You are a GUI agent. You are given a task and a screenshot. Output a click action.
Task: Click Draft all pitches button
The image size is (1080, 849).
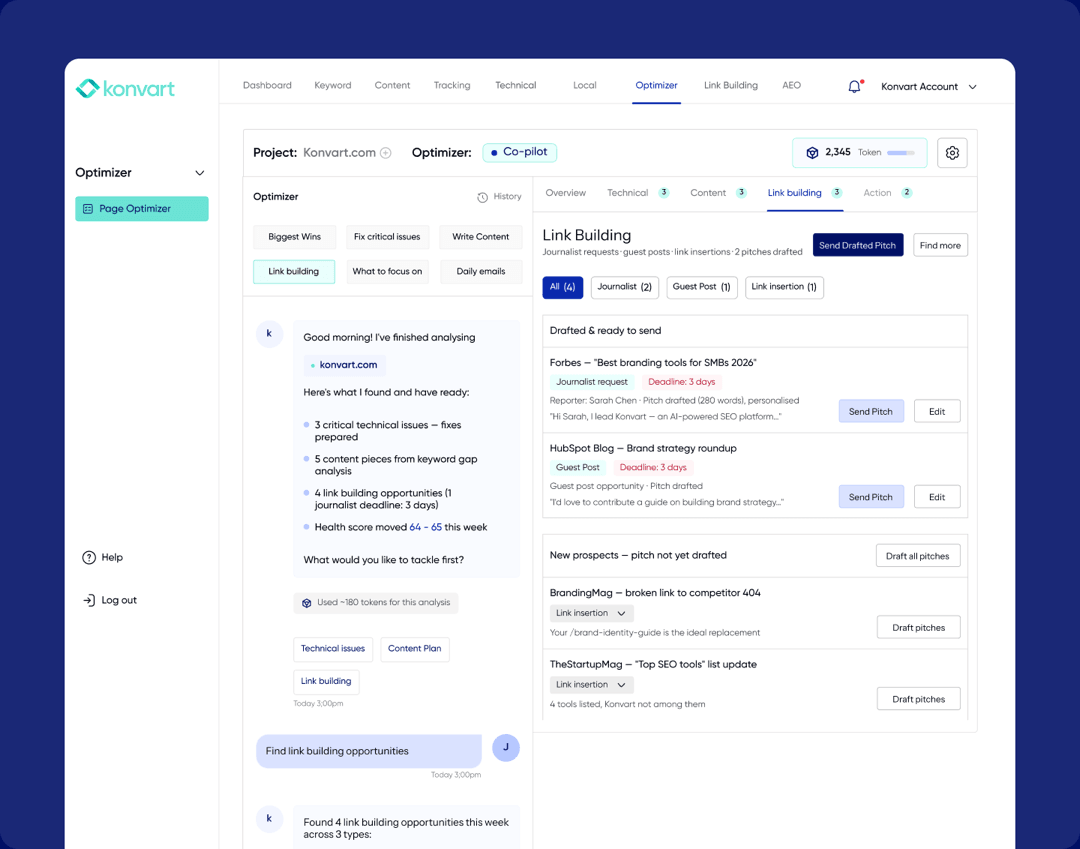[917, 556]
